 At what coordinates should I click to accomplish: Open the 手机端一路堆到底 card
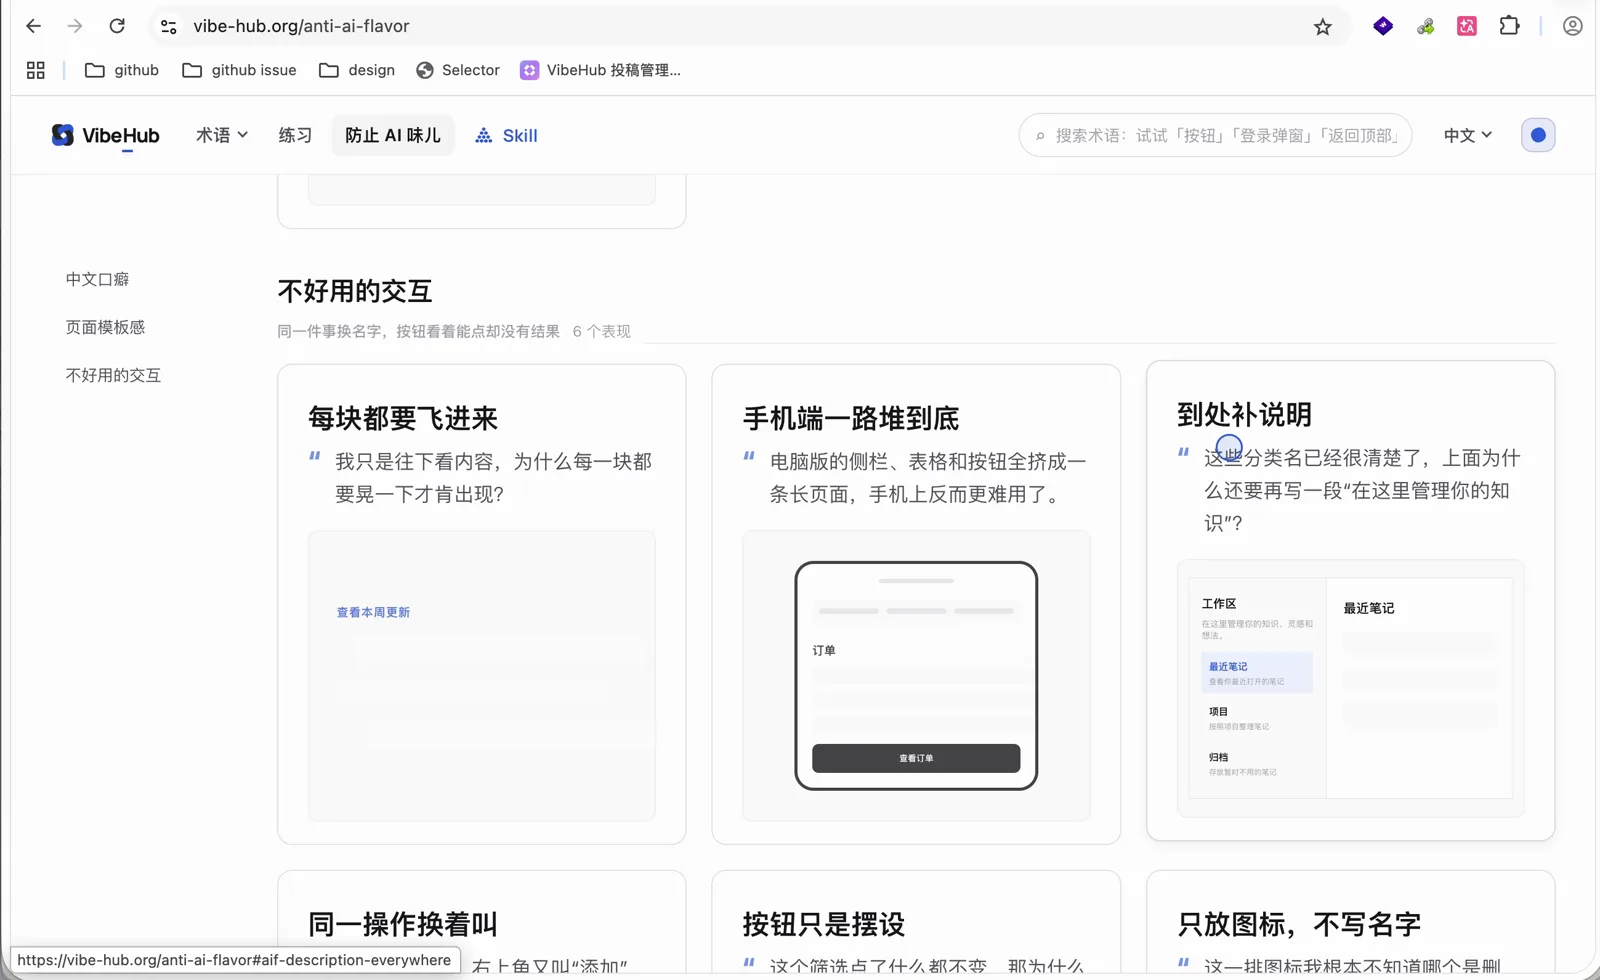click(916, 604)
